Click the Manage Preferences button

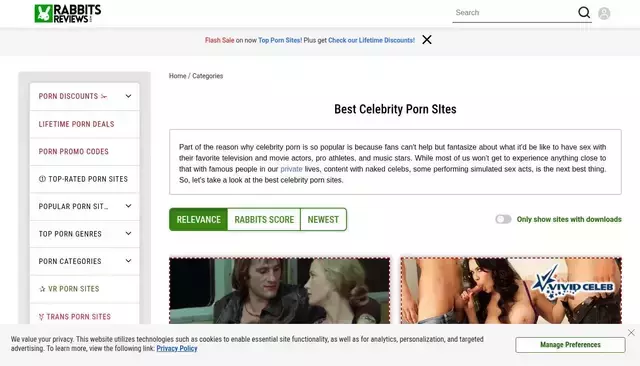(570, 345)
